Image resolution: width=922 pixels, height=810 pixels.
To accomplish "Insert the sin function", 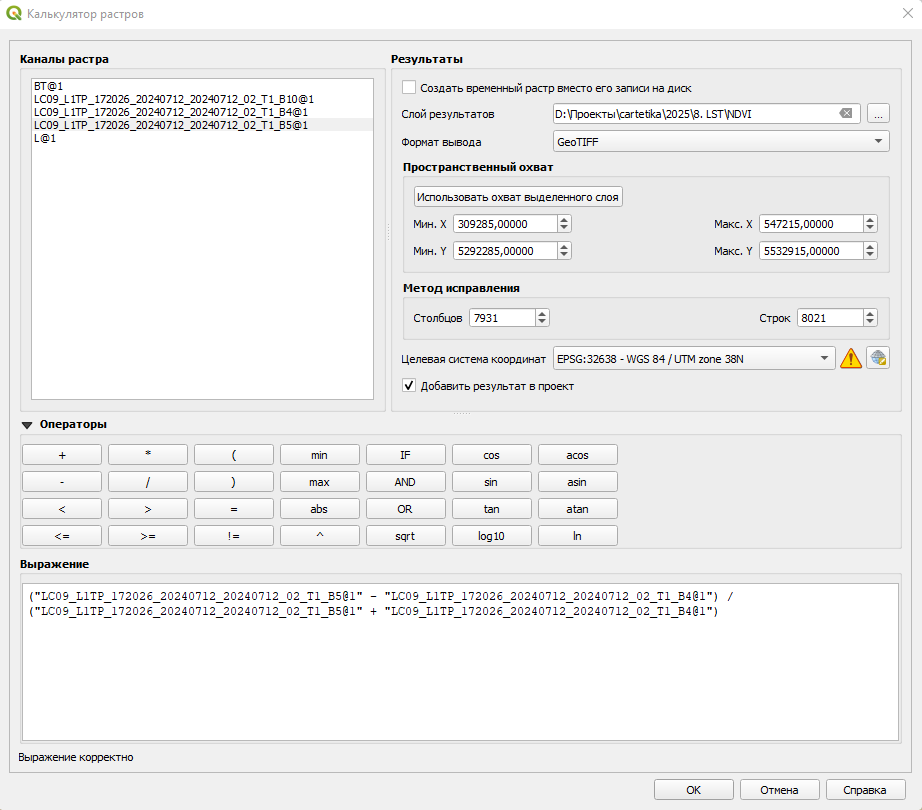I will 491,482.
